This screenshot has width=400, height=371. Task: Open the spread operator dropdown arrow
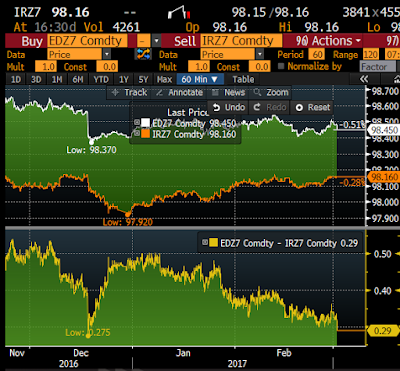pyautogui.click(x=156, y=41)
